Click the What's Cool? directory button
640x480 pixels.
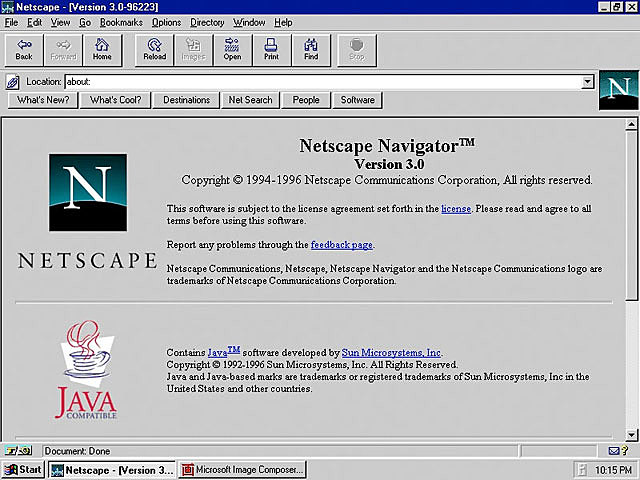tap(116, 100)
